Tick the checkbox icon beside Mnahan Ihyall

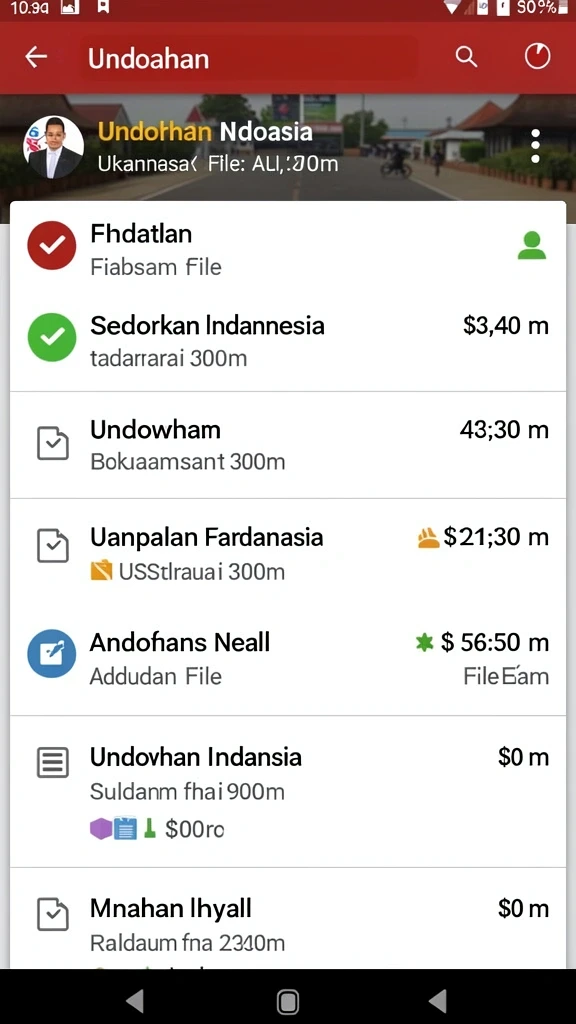(53, 914)
